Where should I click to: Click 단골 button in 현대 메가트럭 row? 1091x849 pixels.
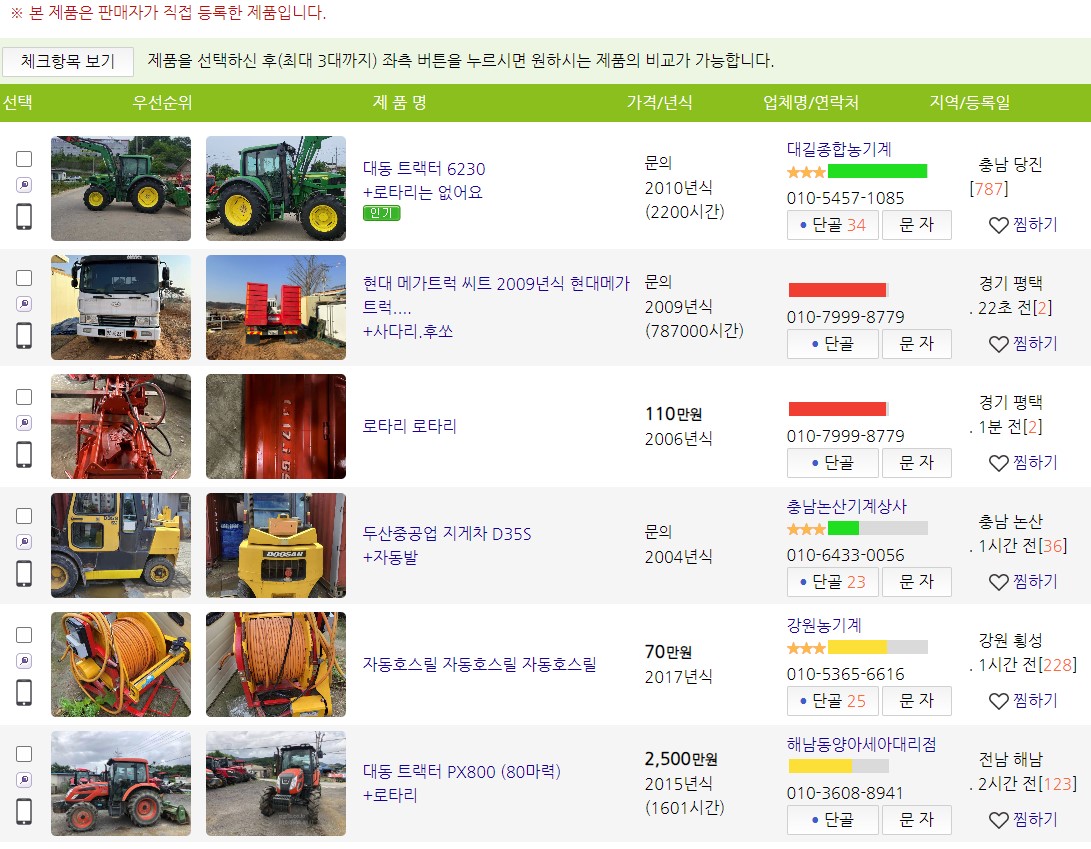pos(833,344)
